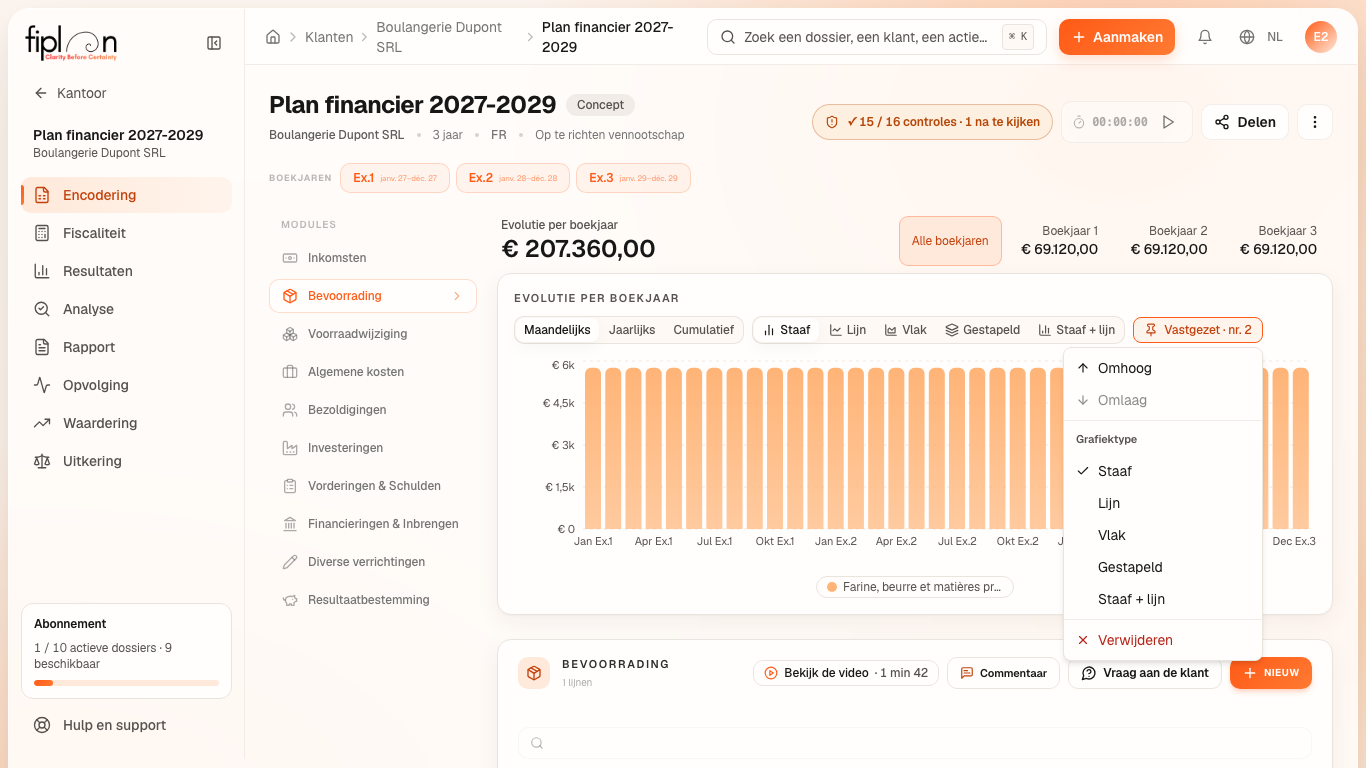1366x768 pixels.
Task: Open Hulp en support
Action: [x=127, y=725]
